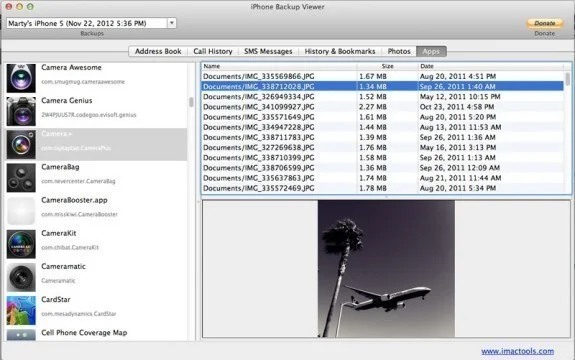Click the Aug 13, 2011 11:53 AM date
This screenshot has height=360, width=575.
coord(460,127)
